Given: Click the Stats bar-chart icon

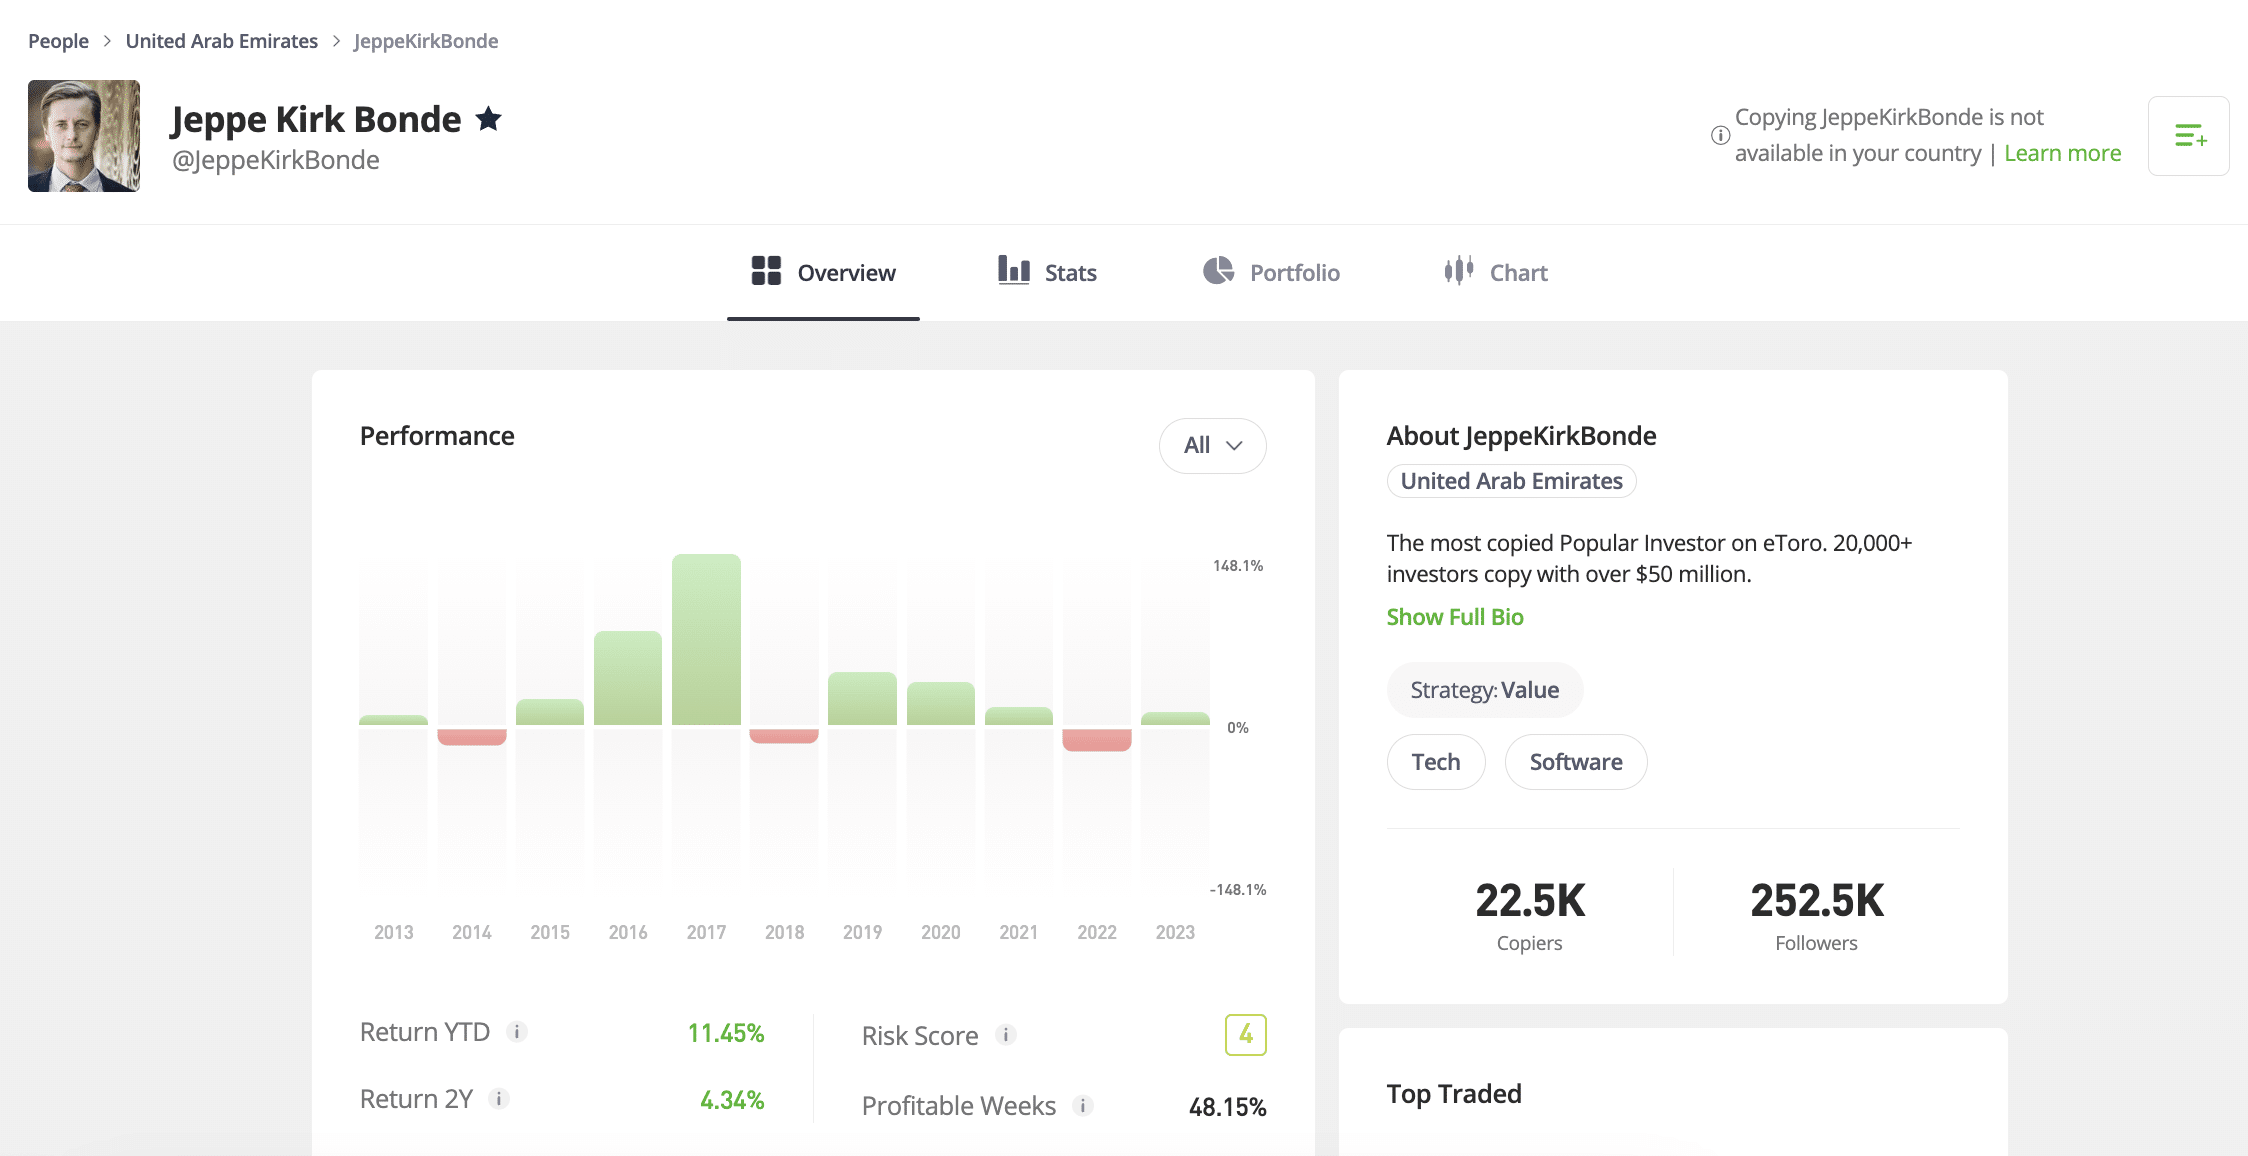Looking at the screenshot, I should 1013,270.
